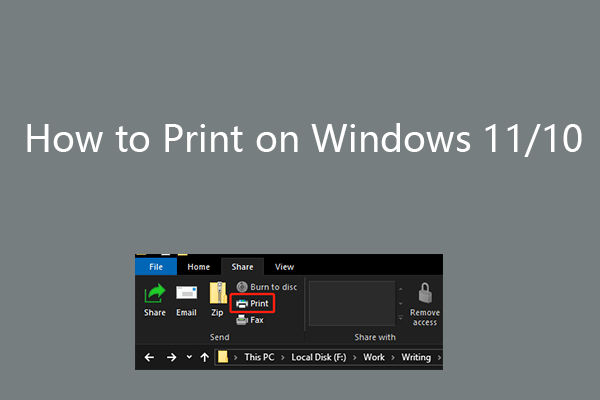
Task: Open the View ribbon tab
Action: click(x=284, y=266)
